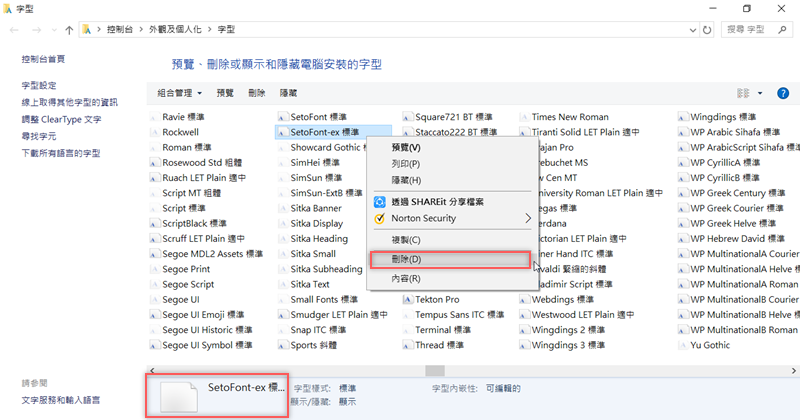Click toolbar 預覽 button
The image size is (800, 420).
(225, 93)
